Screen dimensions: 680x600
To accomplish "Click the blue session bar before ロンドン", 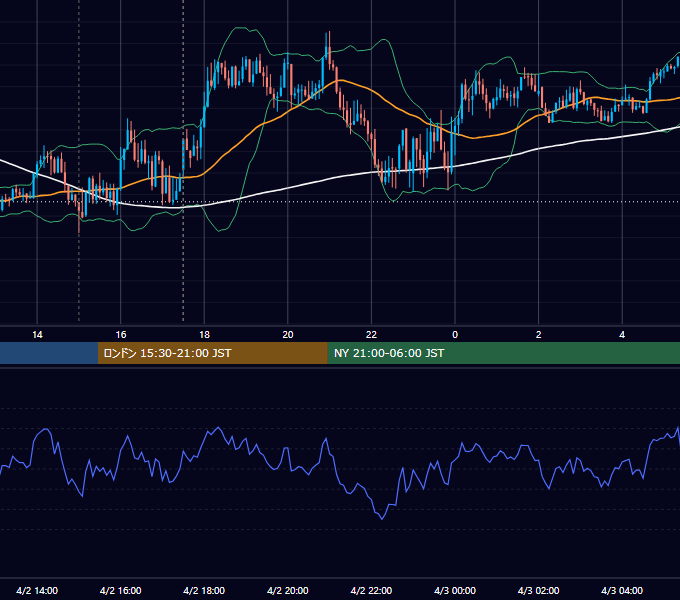I will [49, 353].
